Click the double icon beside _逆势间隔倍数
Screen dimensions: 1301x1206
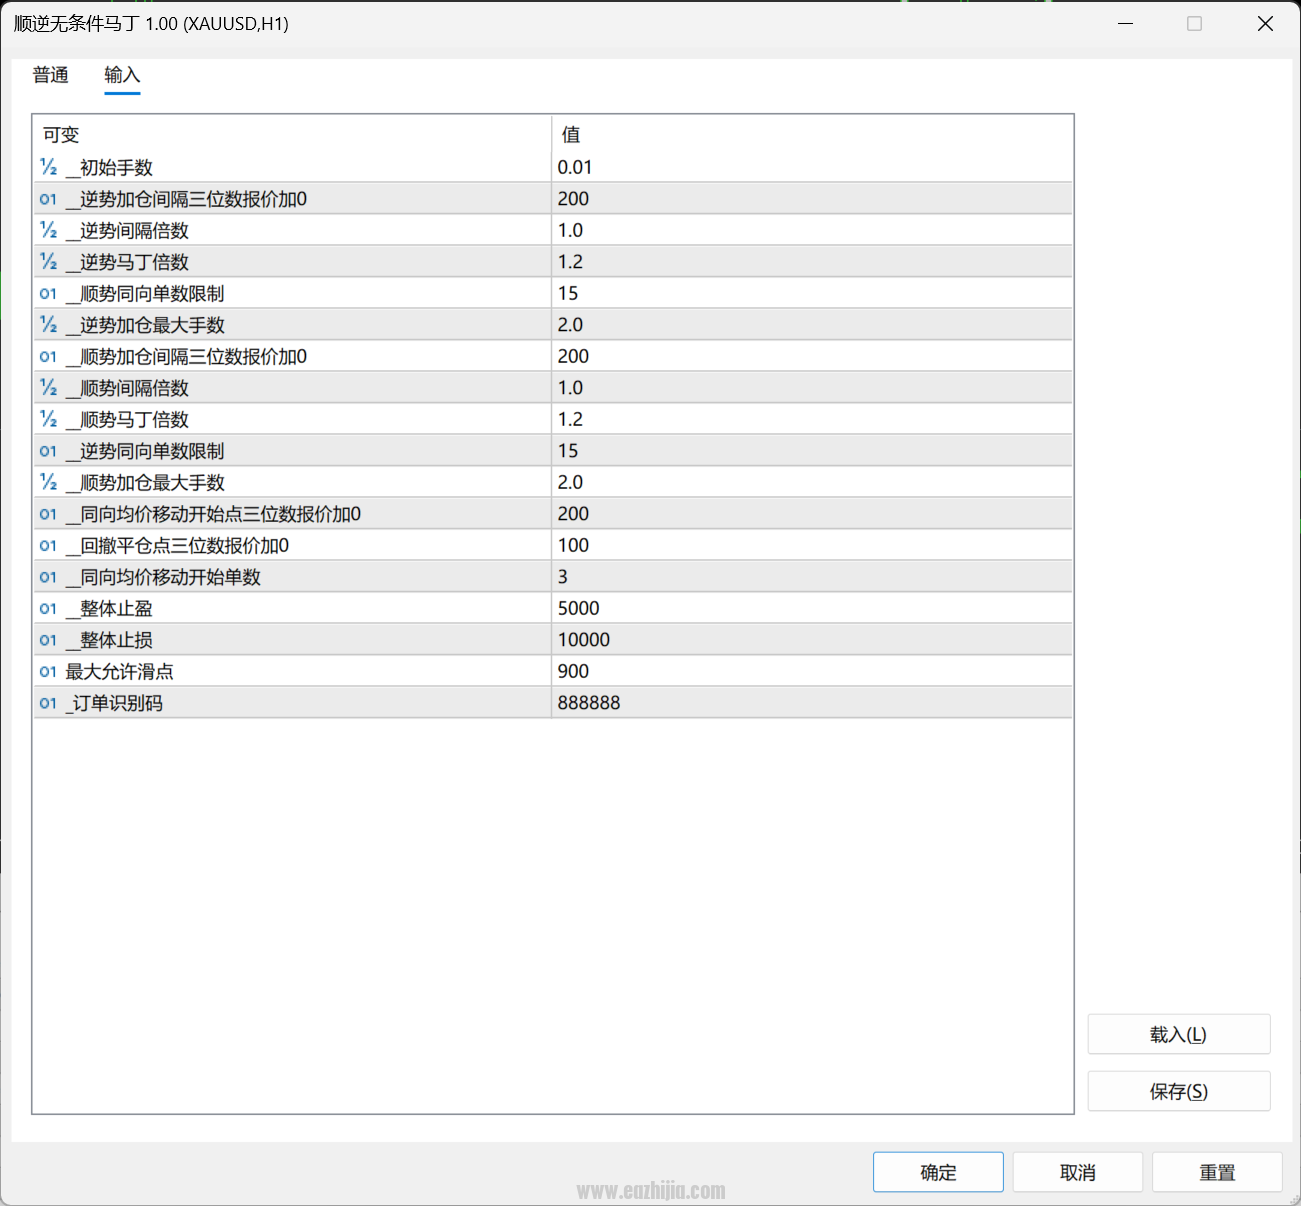48,230
